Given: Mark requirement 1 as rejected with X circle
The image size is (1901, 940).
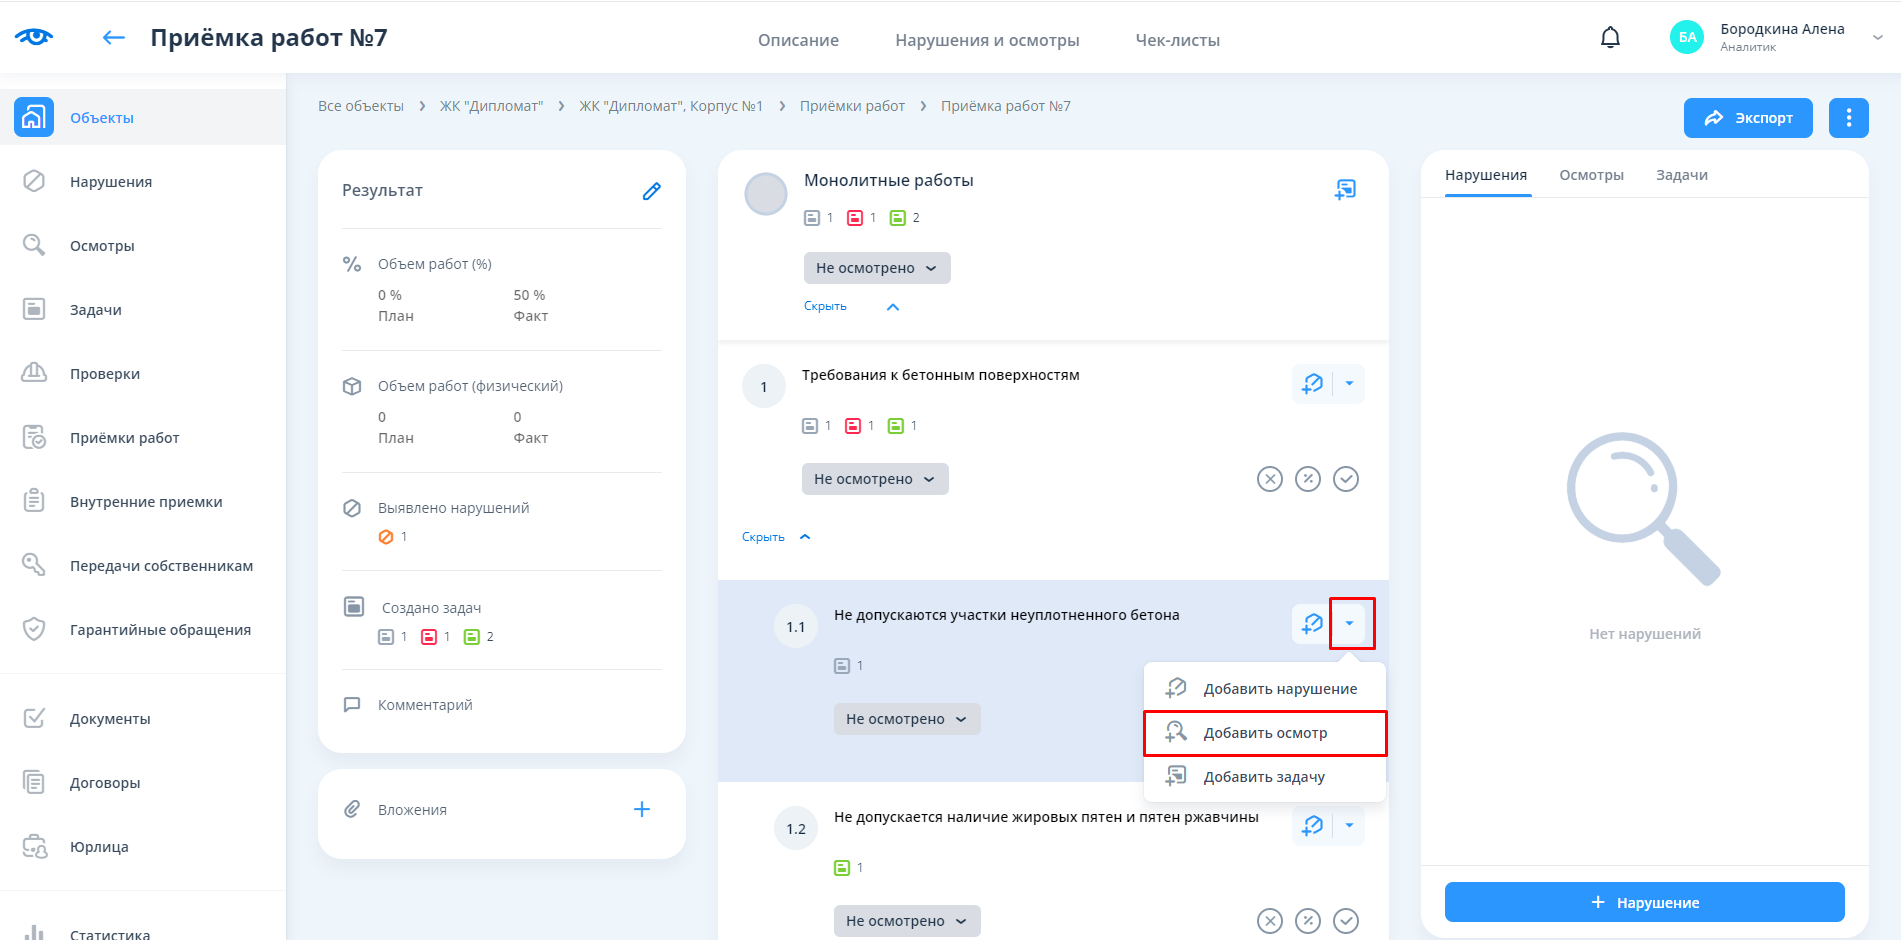Looking at the screenshot, I should pyautogui.click(x=1269, y=479).
